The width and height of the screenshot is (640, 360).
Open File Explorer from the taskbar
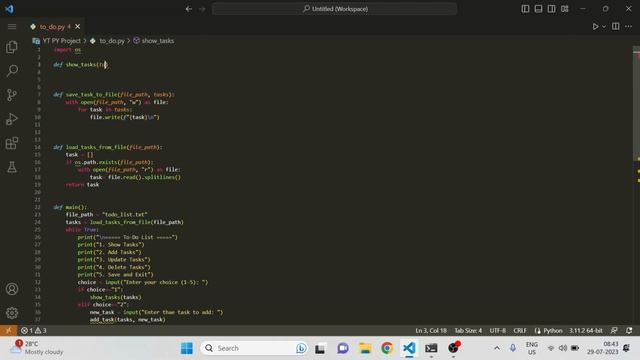(x=365, y=348)
